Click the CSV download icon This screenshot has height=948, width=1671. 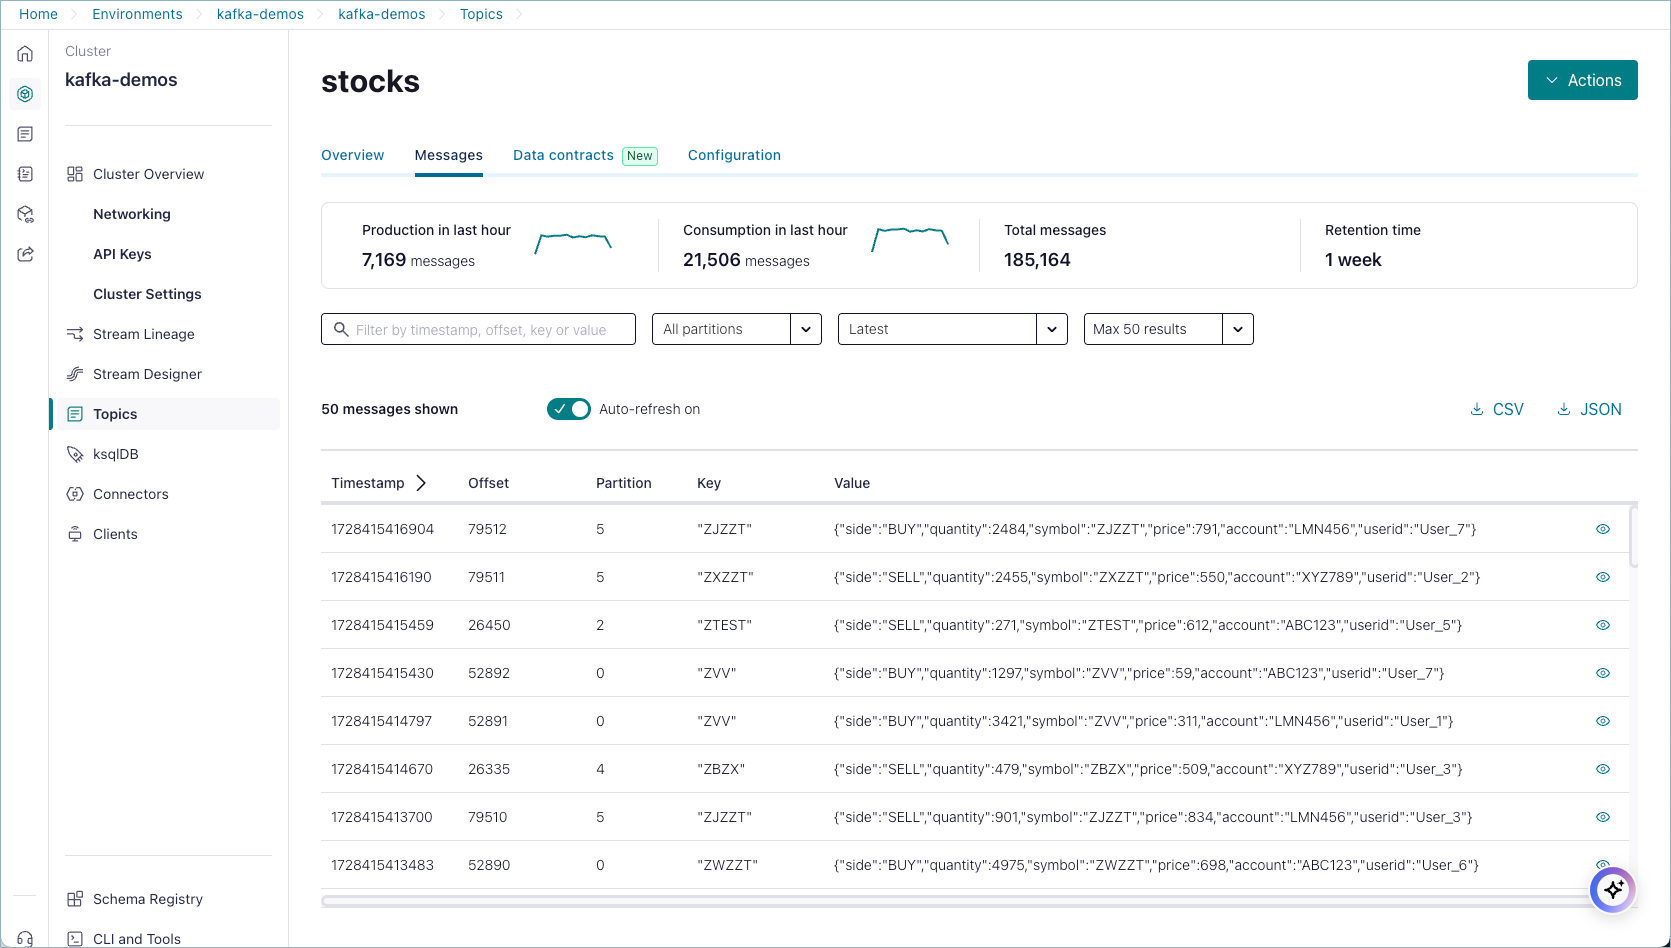[1477, 409]
